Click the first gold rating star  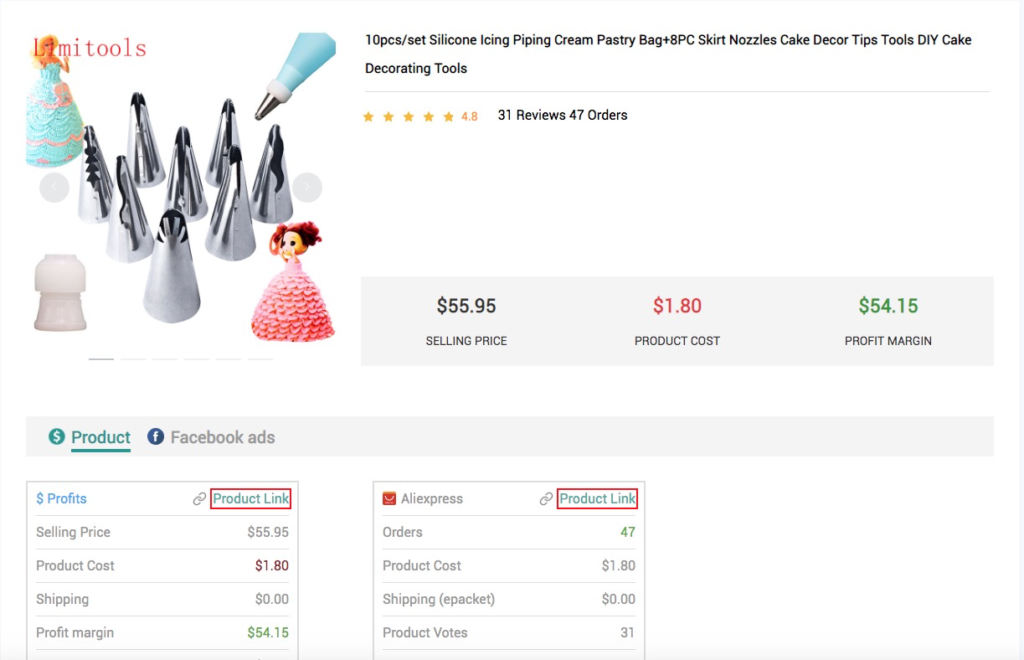(x=368, y=117)
